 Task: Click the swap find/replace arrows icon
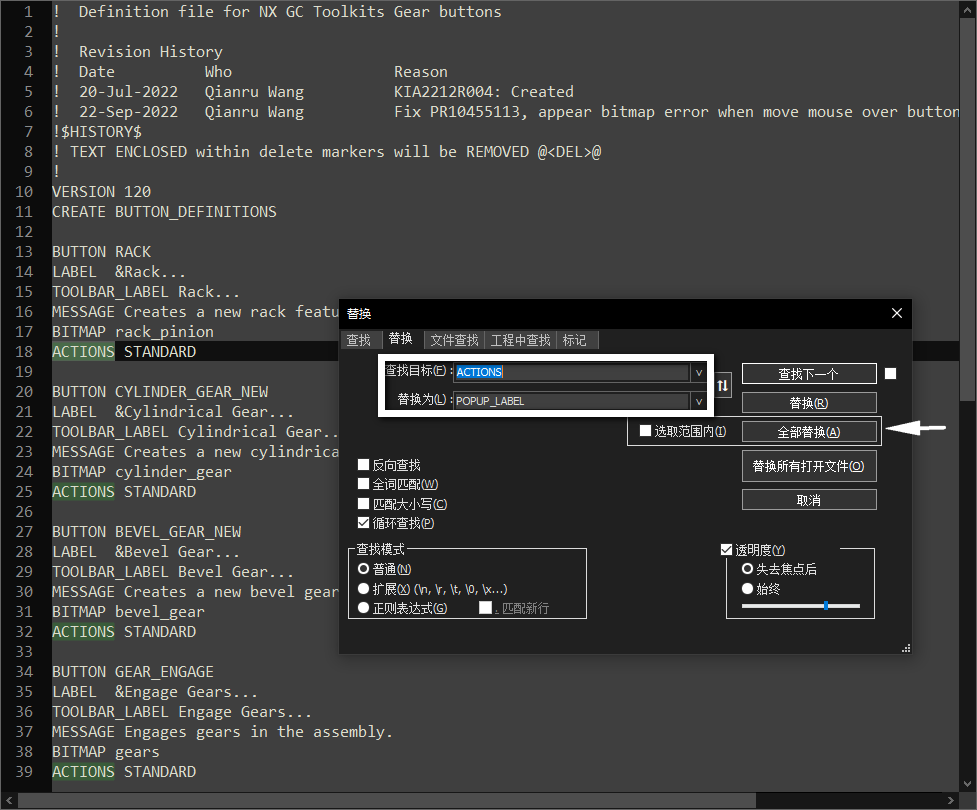click(x=723, y=386)
